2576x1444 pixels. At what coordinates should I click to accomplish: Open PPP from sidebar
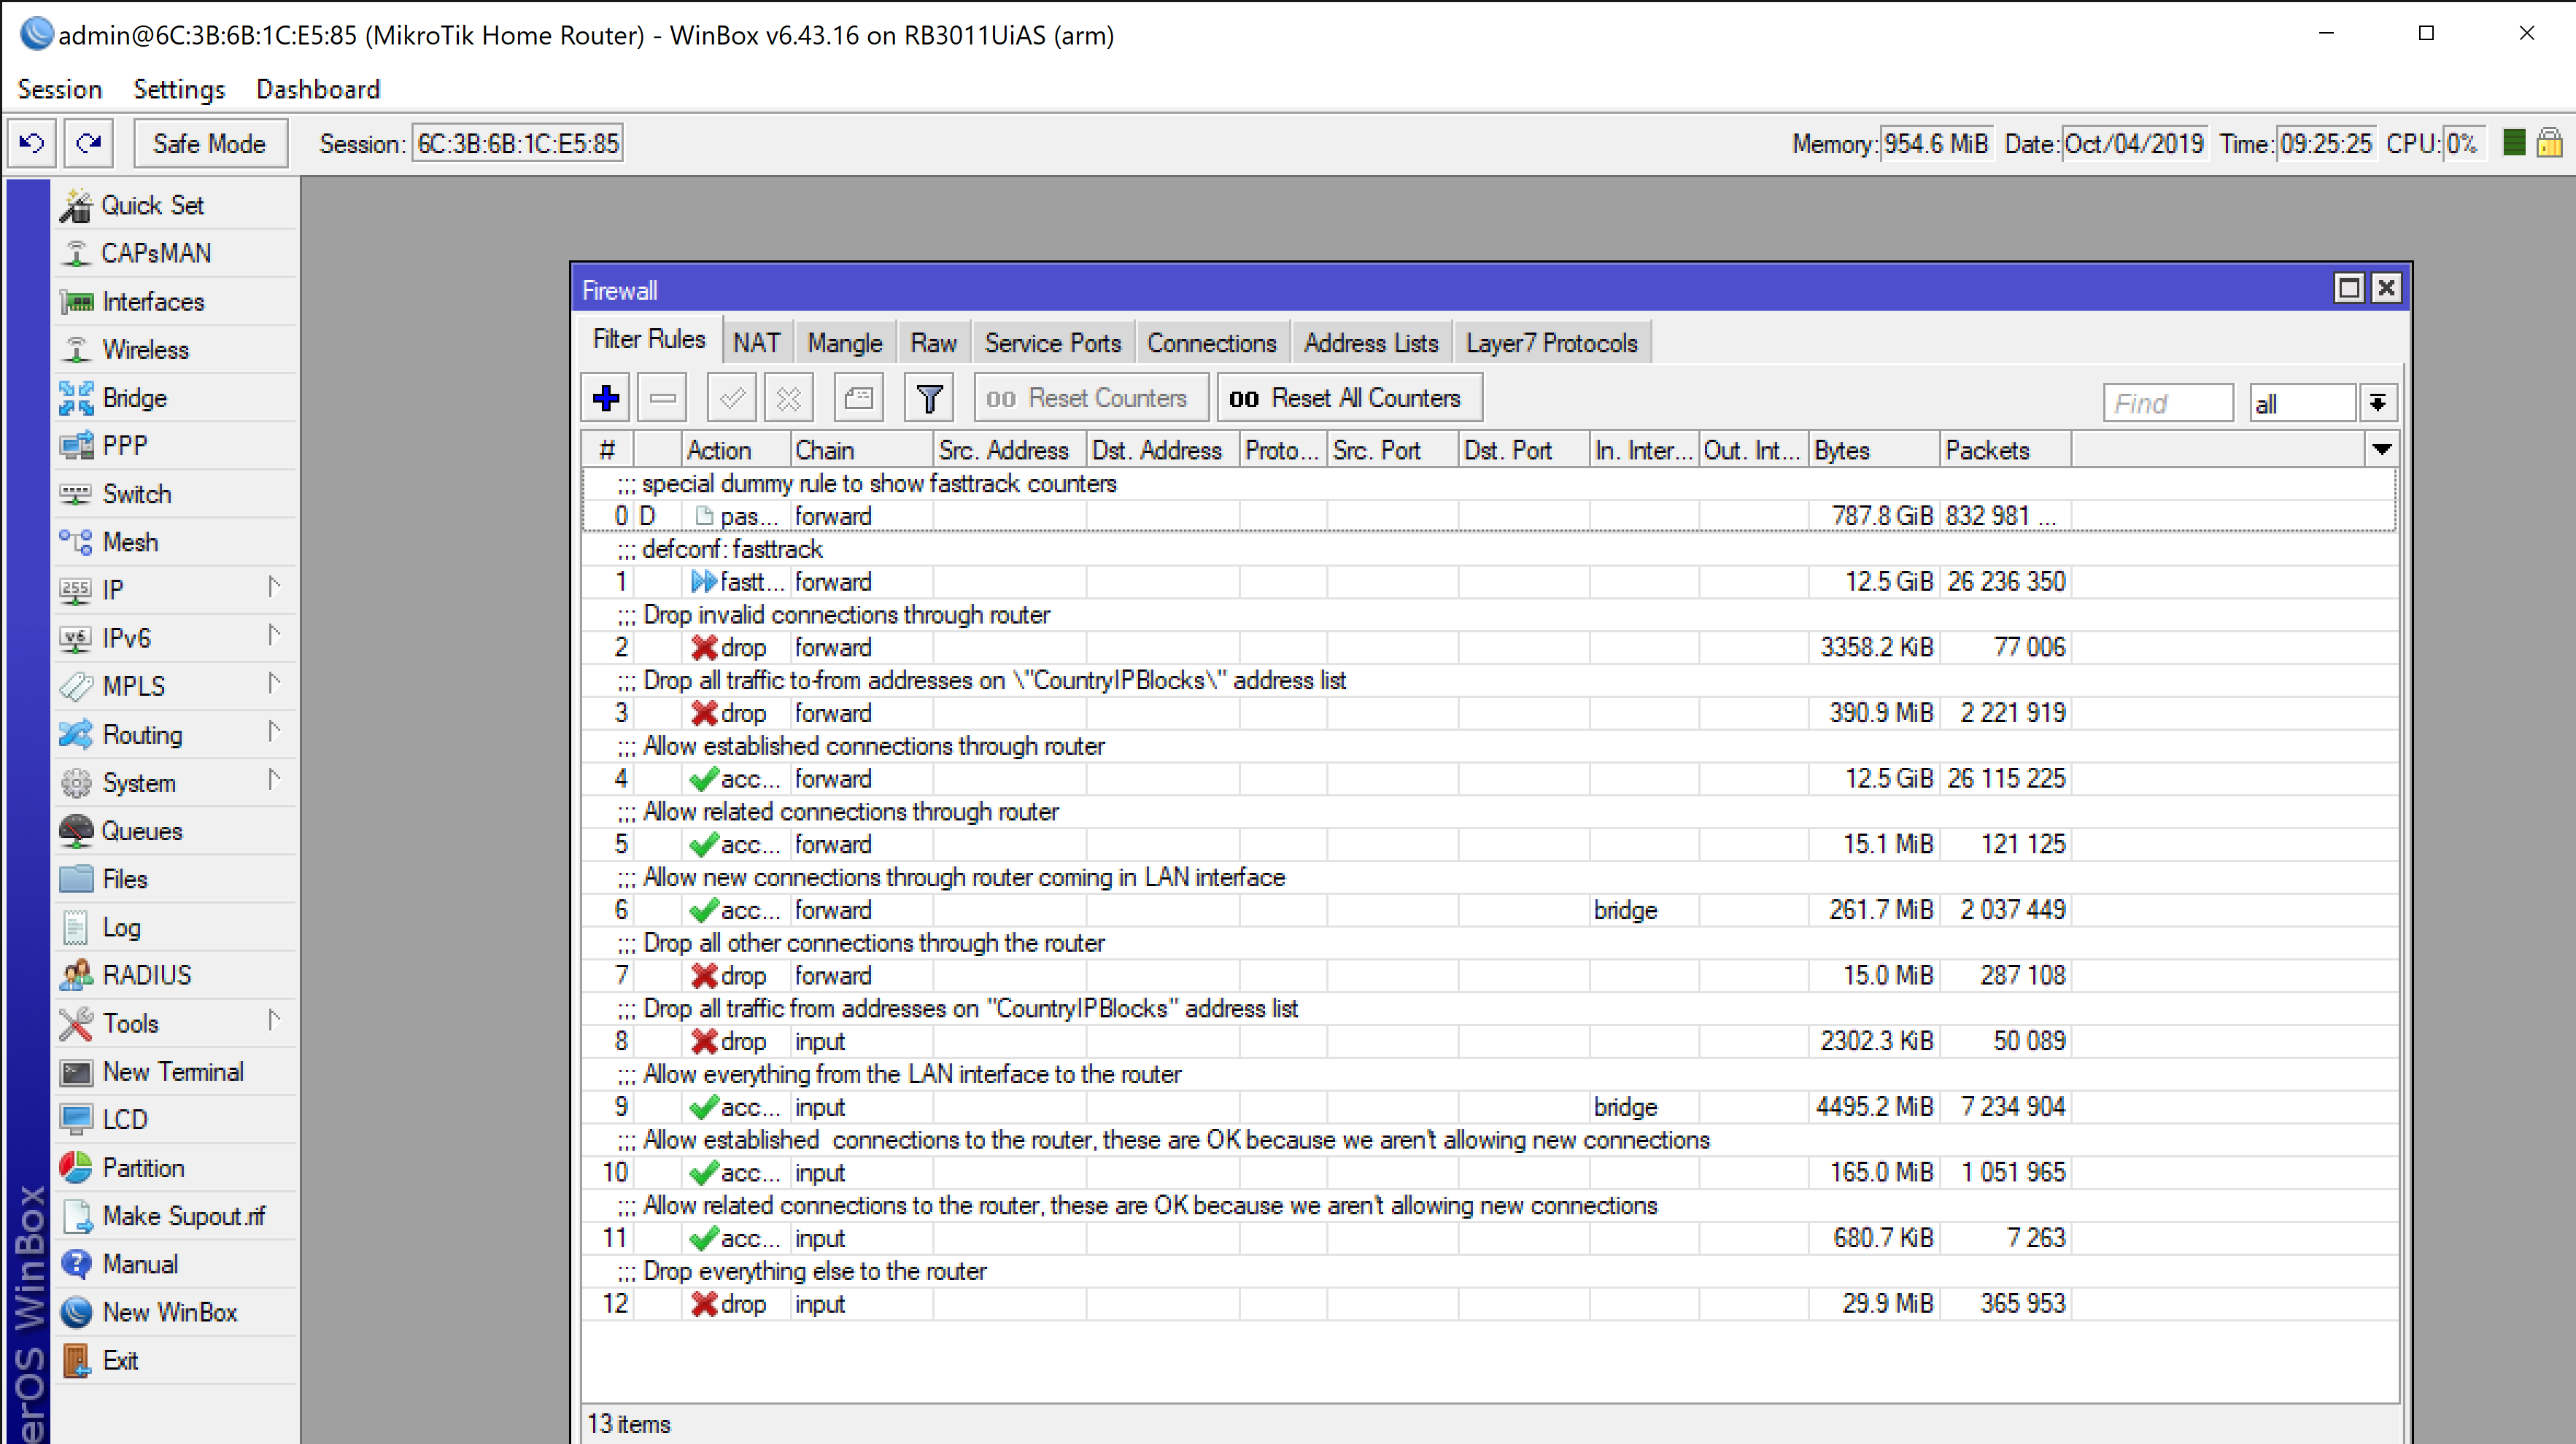(175, 446)
